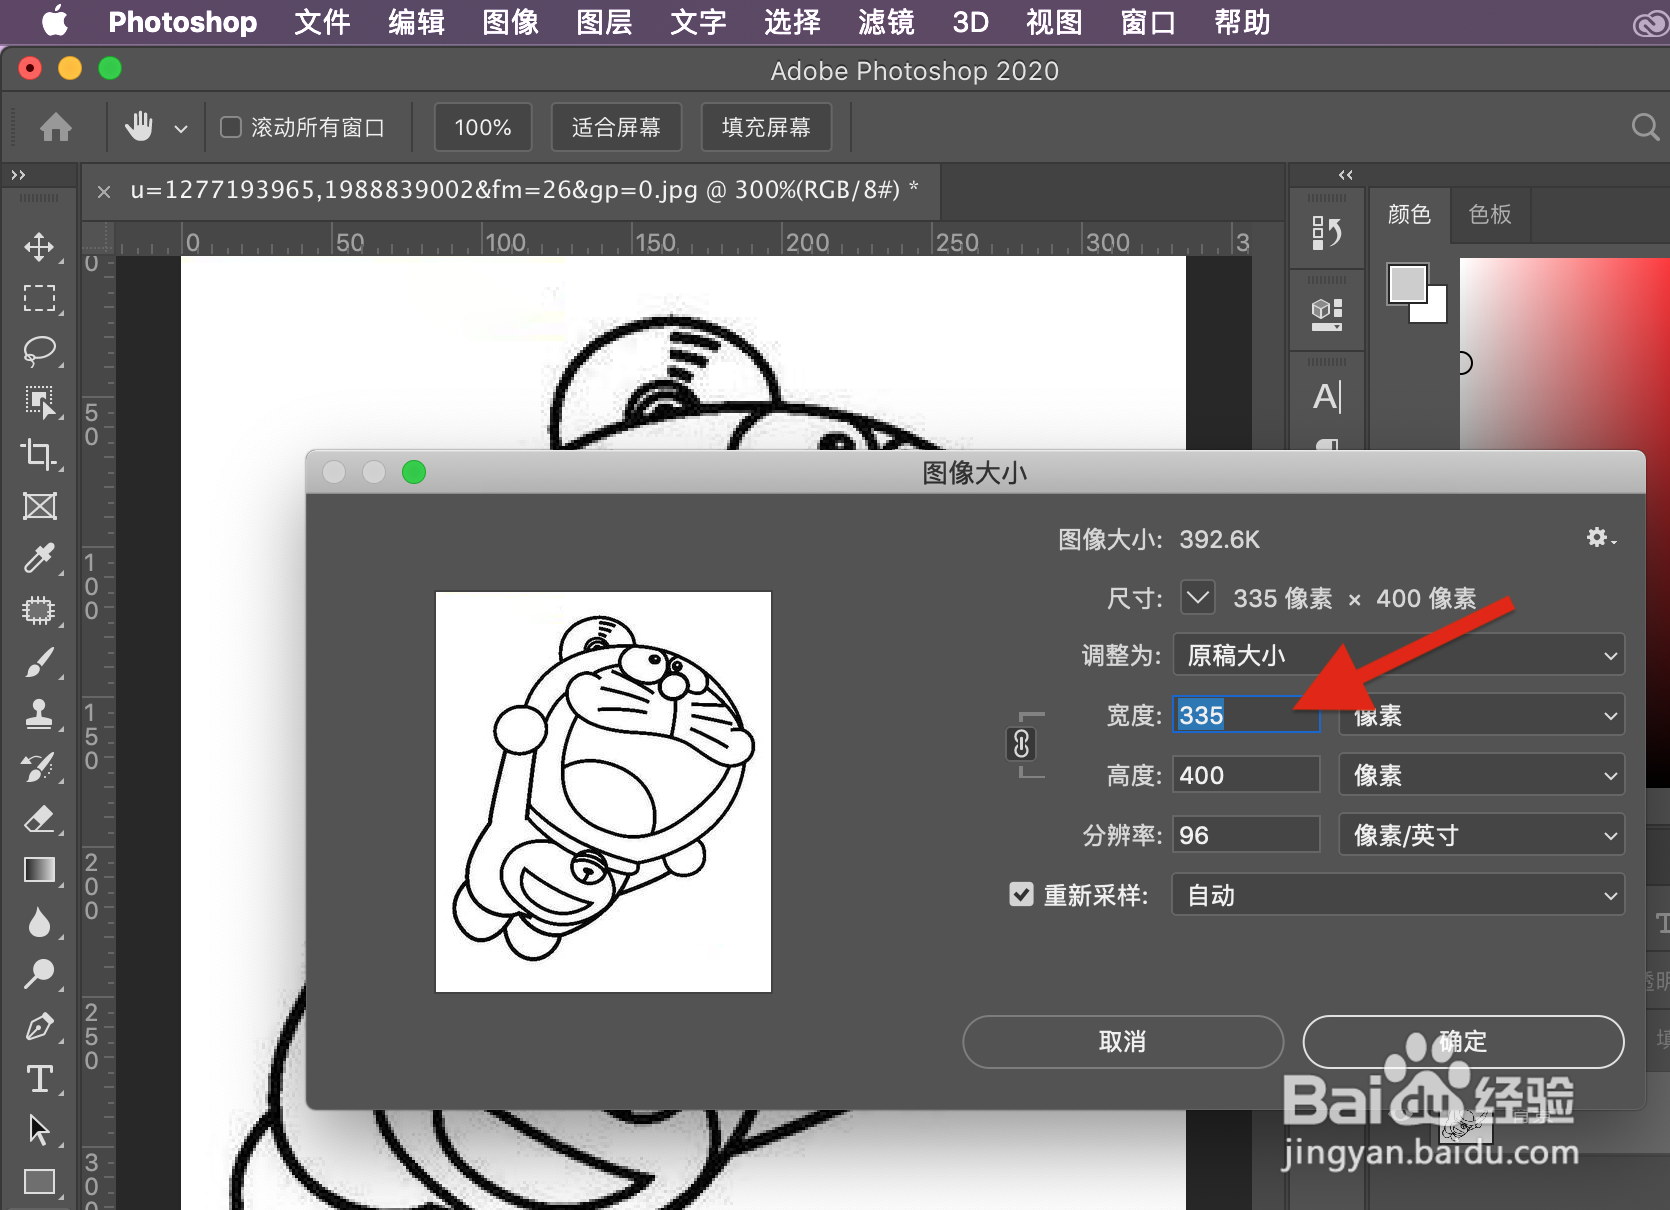Viewport: 1670px width, 1210px height.
Task: Collapse the right panels double-arrow
Action: coord(1346,175)
